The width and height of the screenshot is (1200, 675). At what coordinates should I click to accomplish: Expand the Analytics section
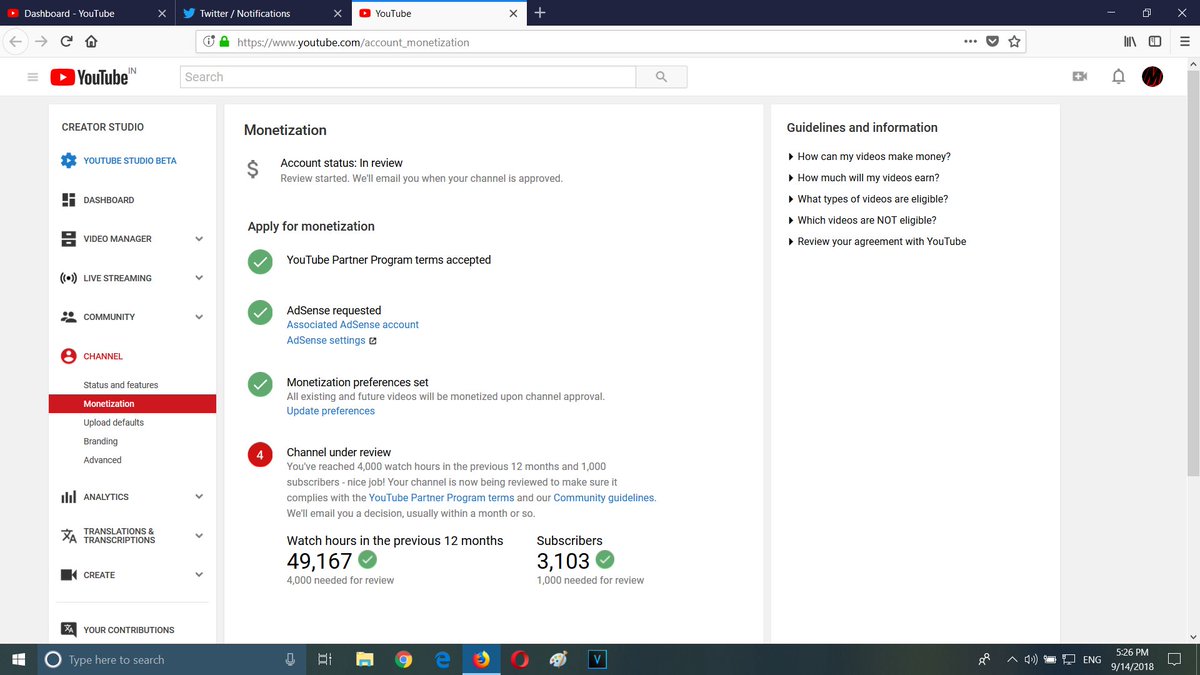coord(199,497)
